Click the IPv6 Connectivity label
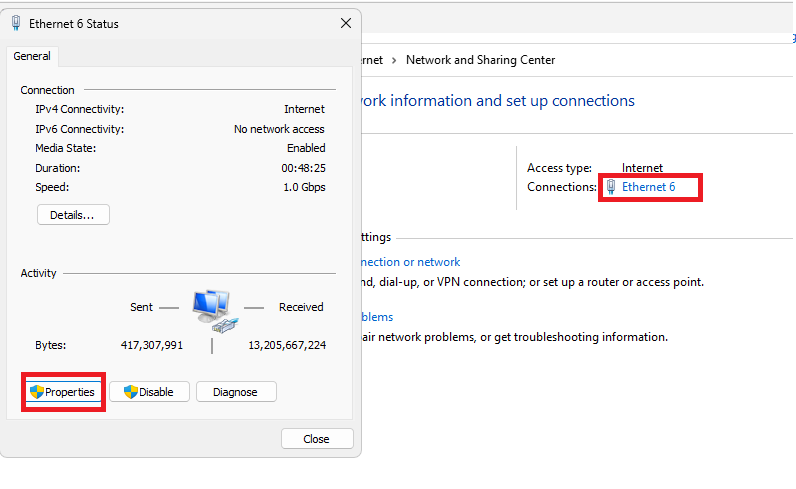The width and height of the screenshot is (796, 489). pyautogui.click(x=80, y=129)
